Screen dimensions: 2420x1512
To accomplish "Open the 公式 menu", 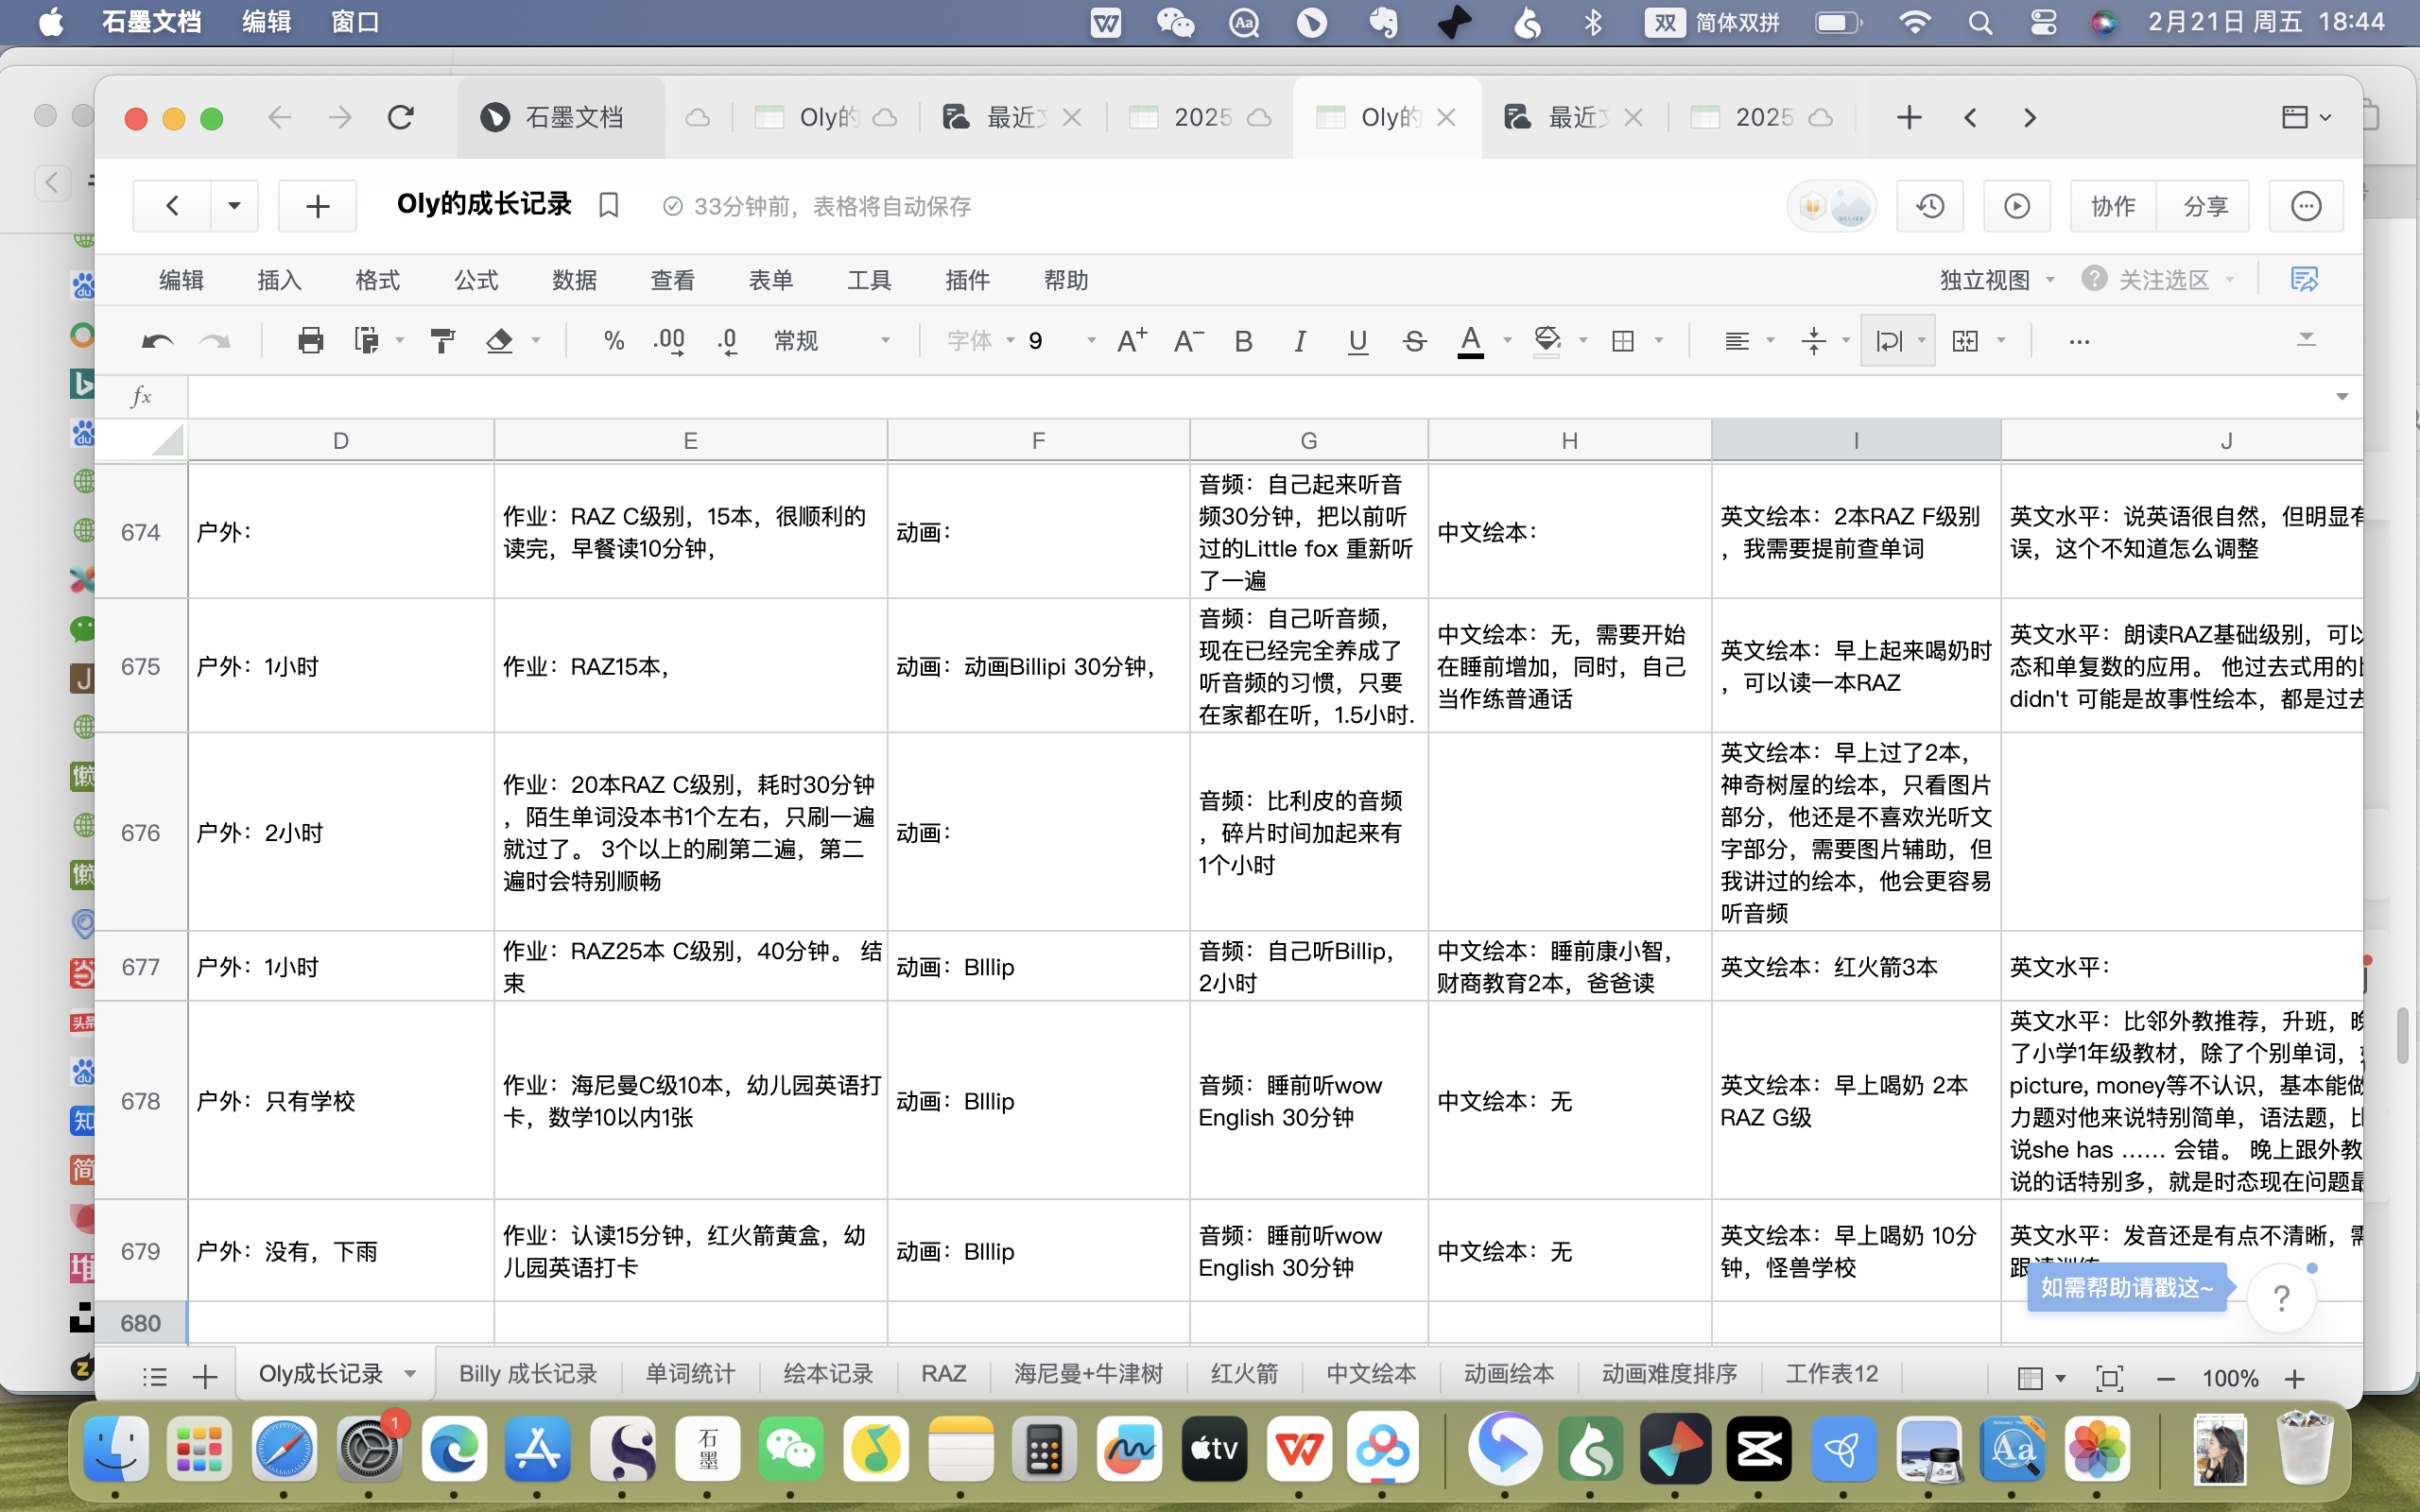I will 475,280.
